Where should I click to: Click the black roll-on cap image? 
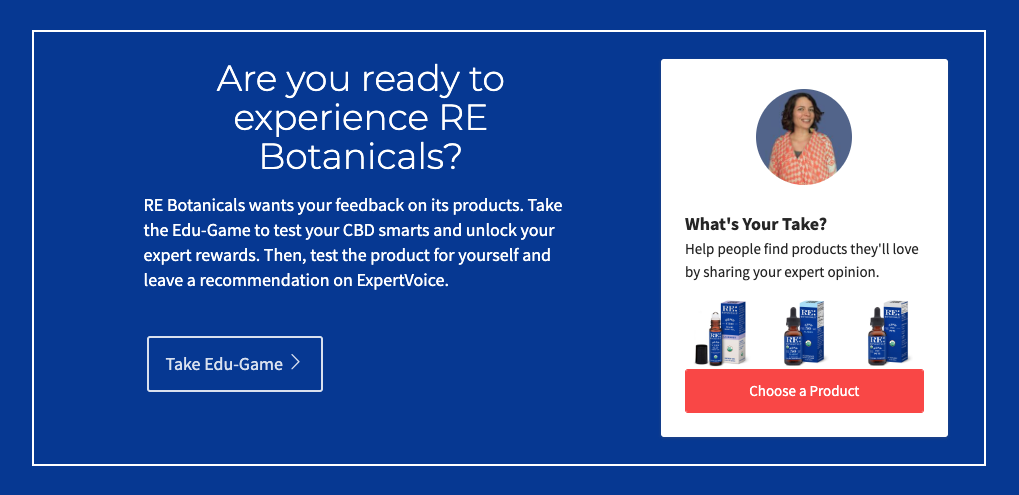(701, 354)
